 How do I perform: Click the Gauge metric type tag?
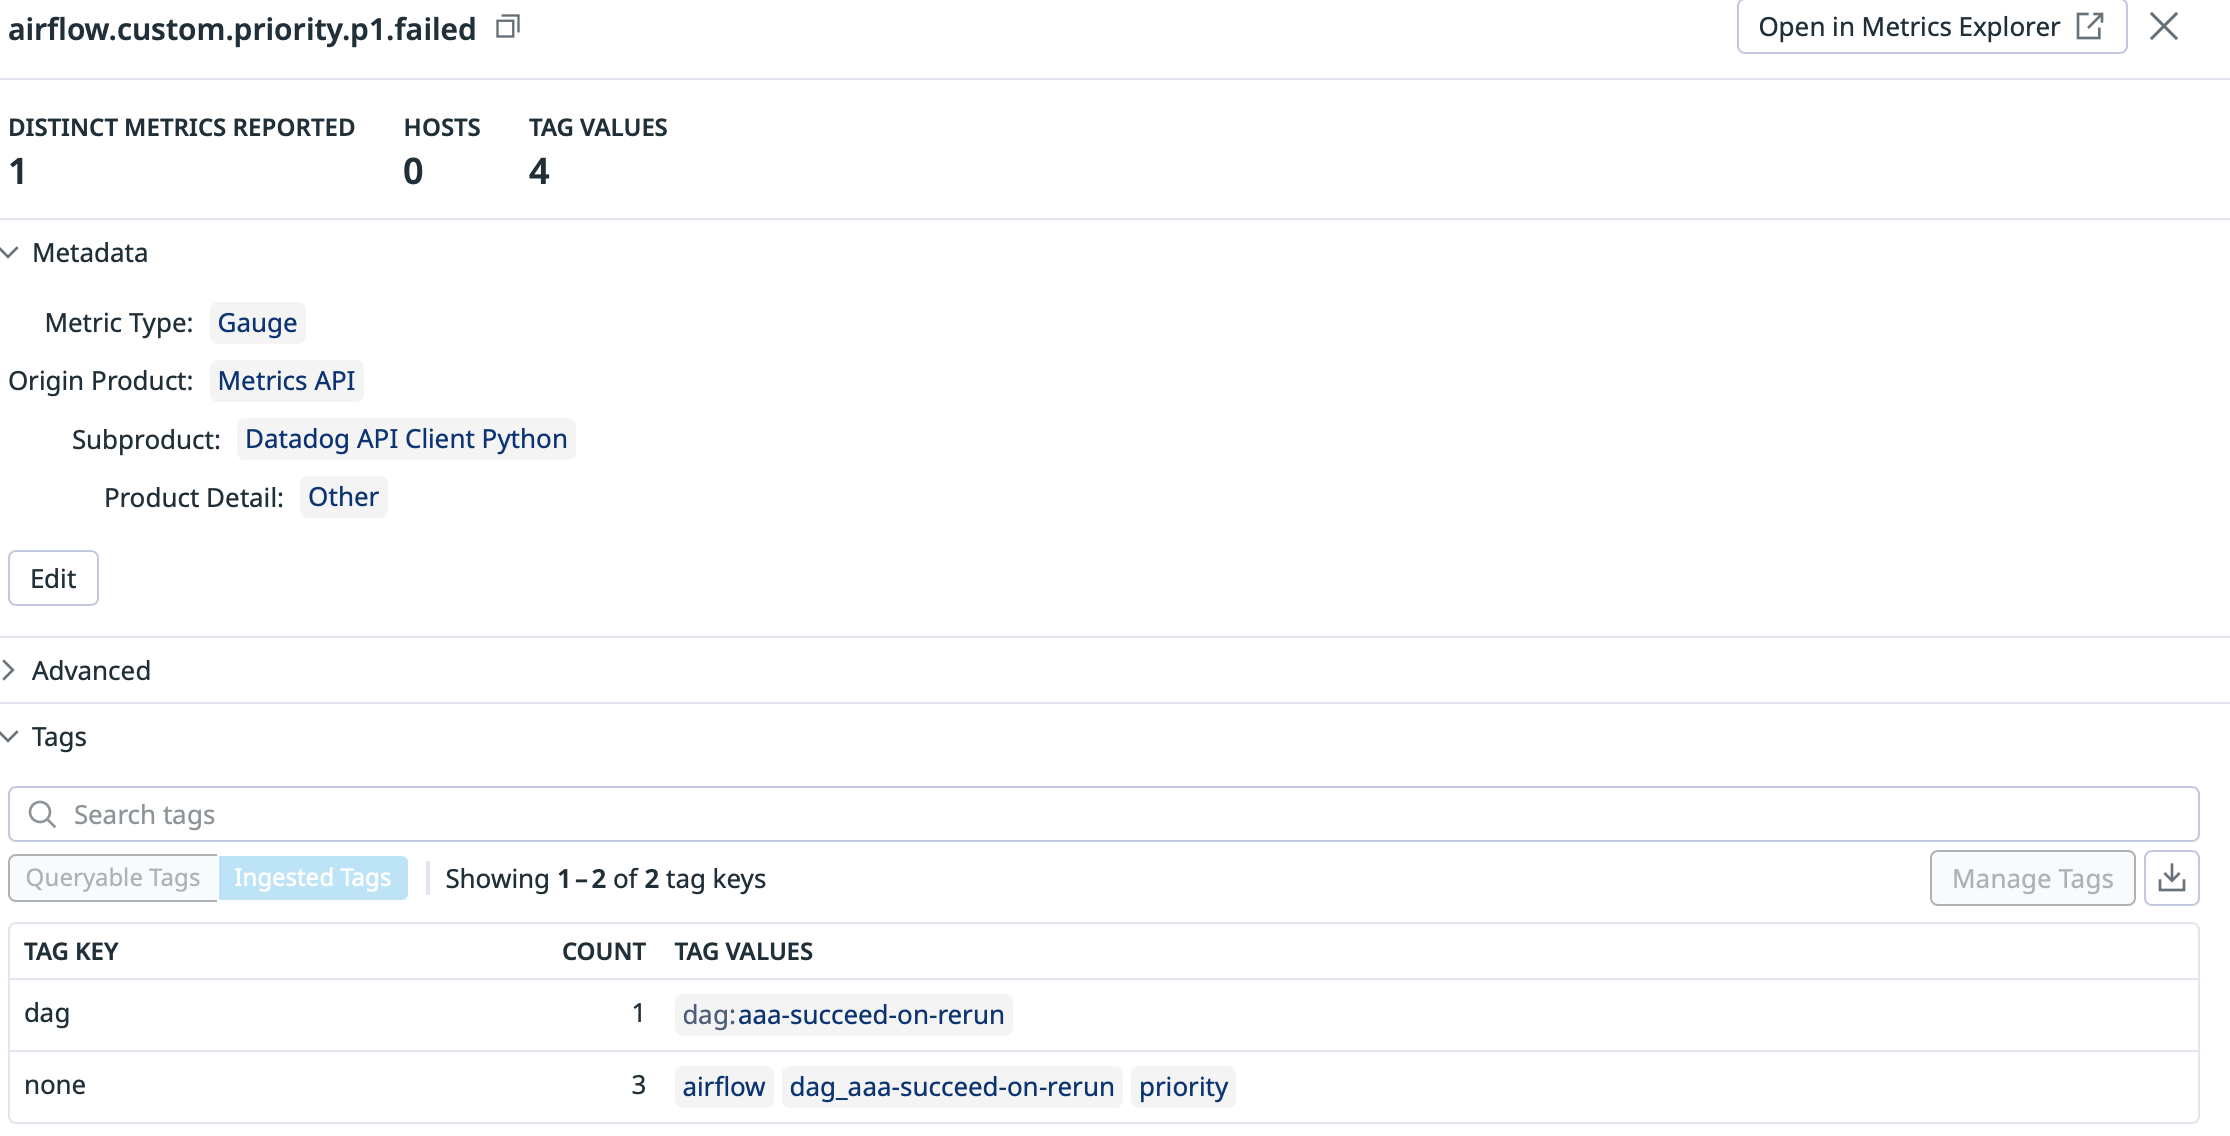coord(257,323)
